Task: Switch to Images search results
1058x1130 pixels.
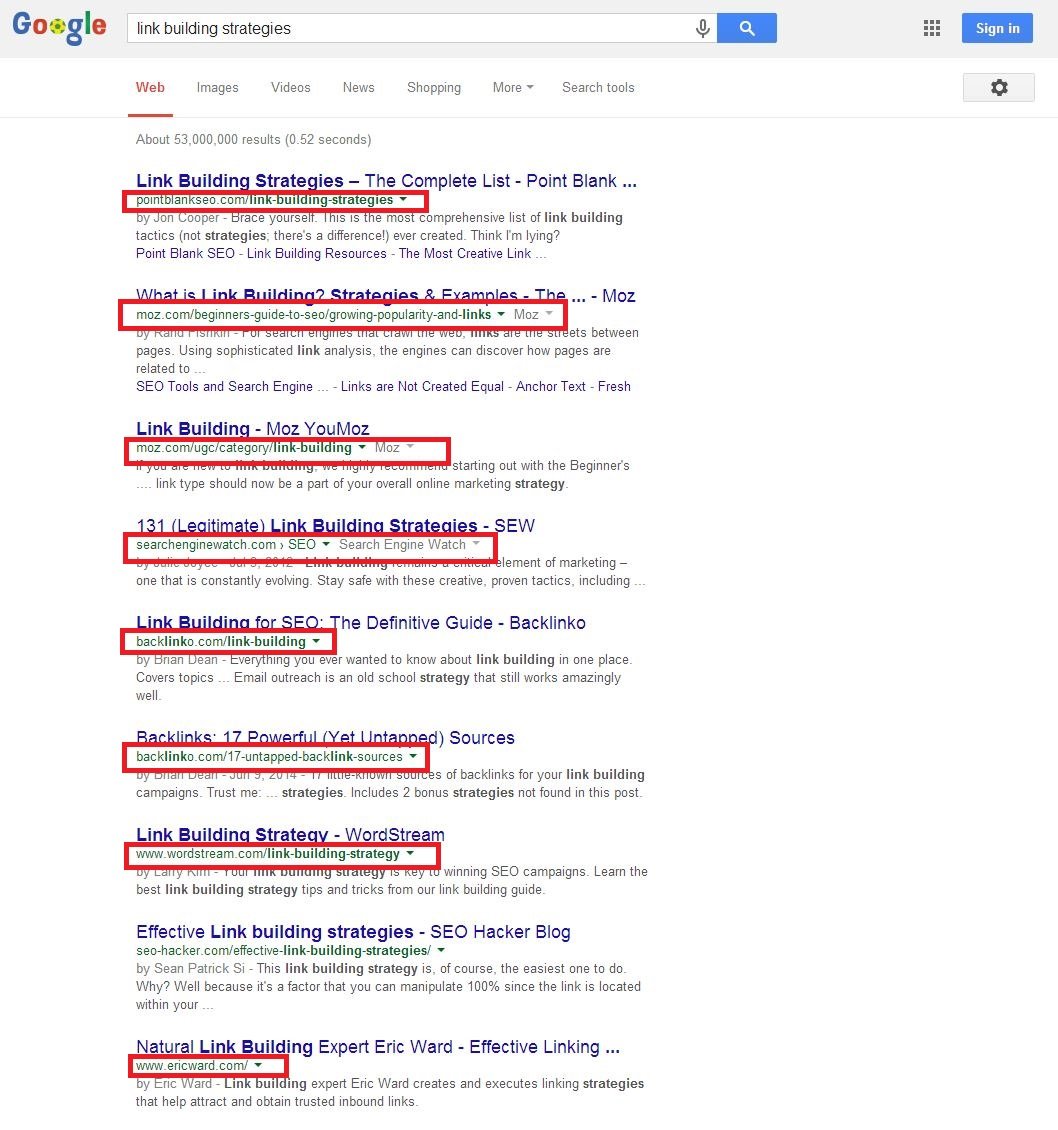Action: [x=217, y=87]
